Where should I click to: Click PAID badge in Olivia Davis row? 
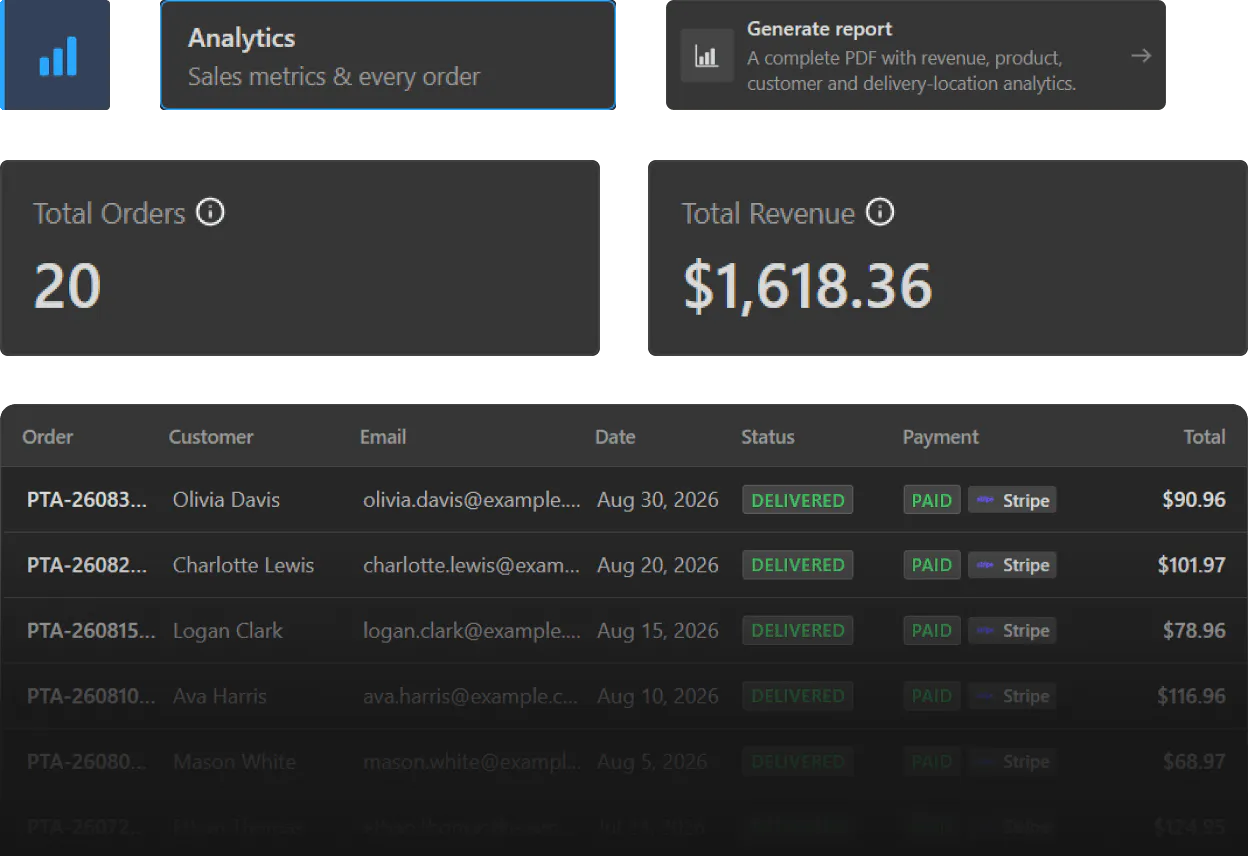pos(932,500)
